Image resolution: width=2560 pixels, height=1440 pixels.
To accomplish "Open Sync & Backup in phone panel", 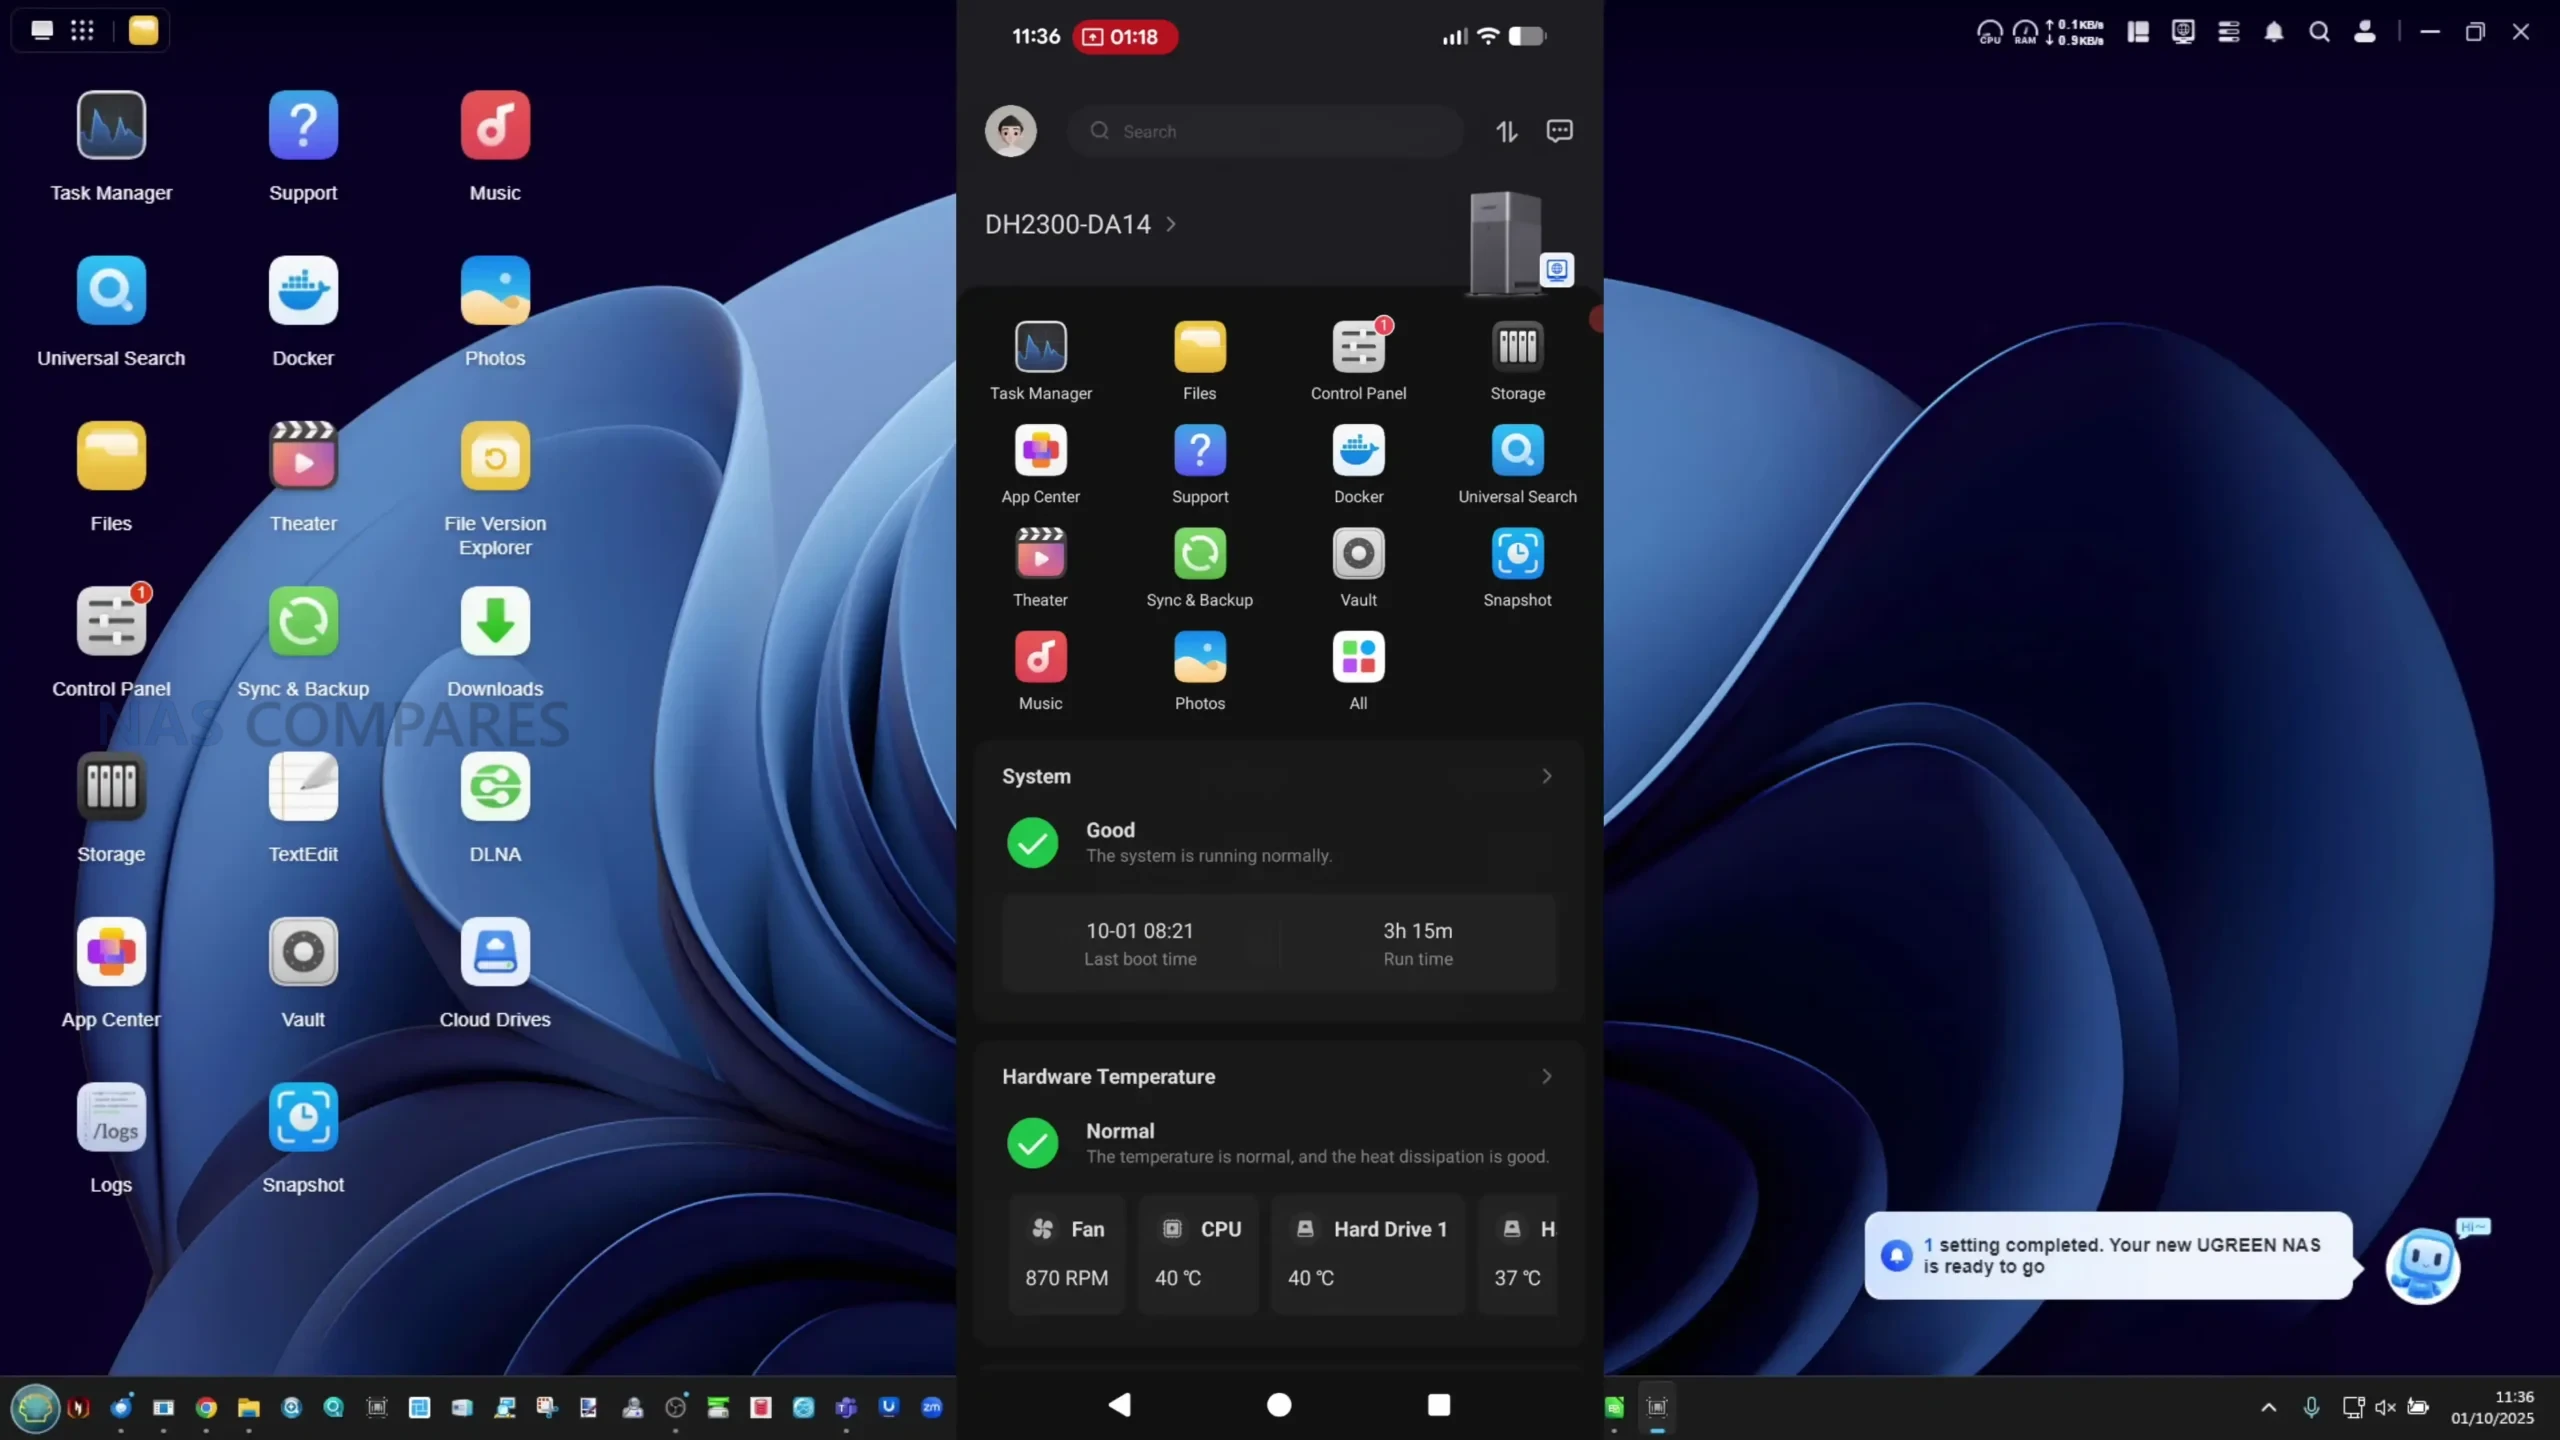I will [1199, 554].
